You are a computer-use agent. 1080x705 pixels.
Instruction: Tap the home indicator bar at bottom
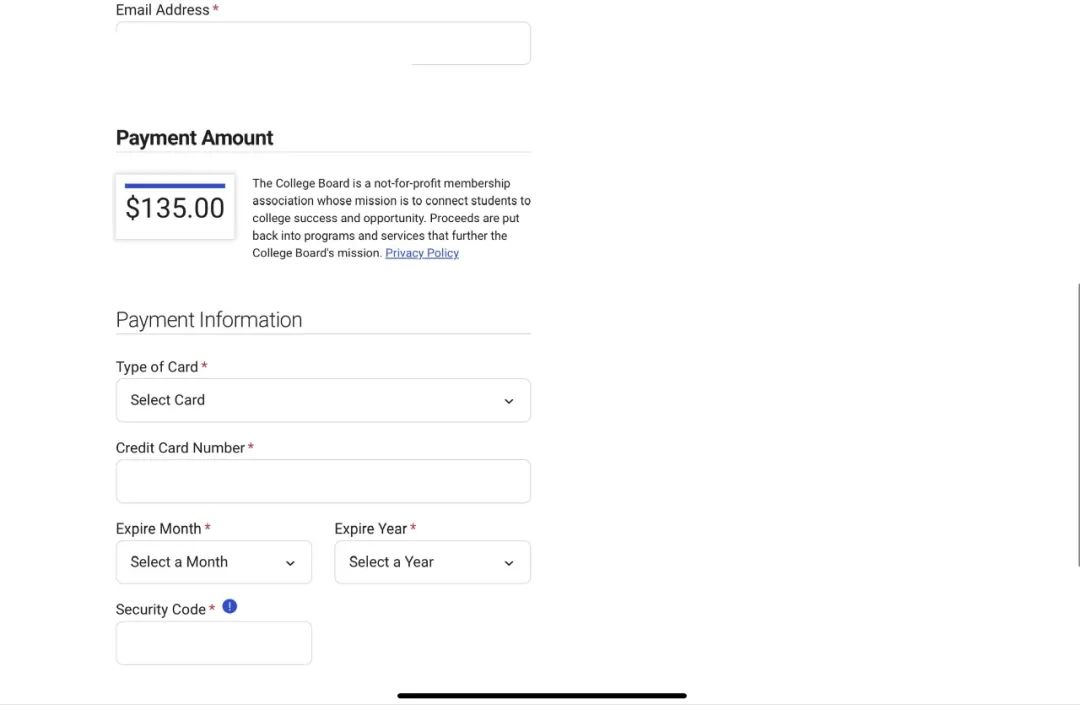point(542,695)
